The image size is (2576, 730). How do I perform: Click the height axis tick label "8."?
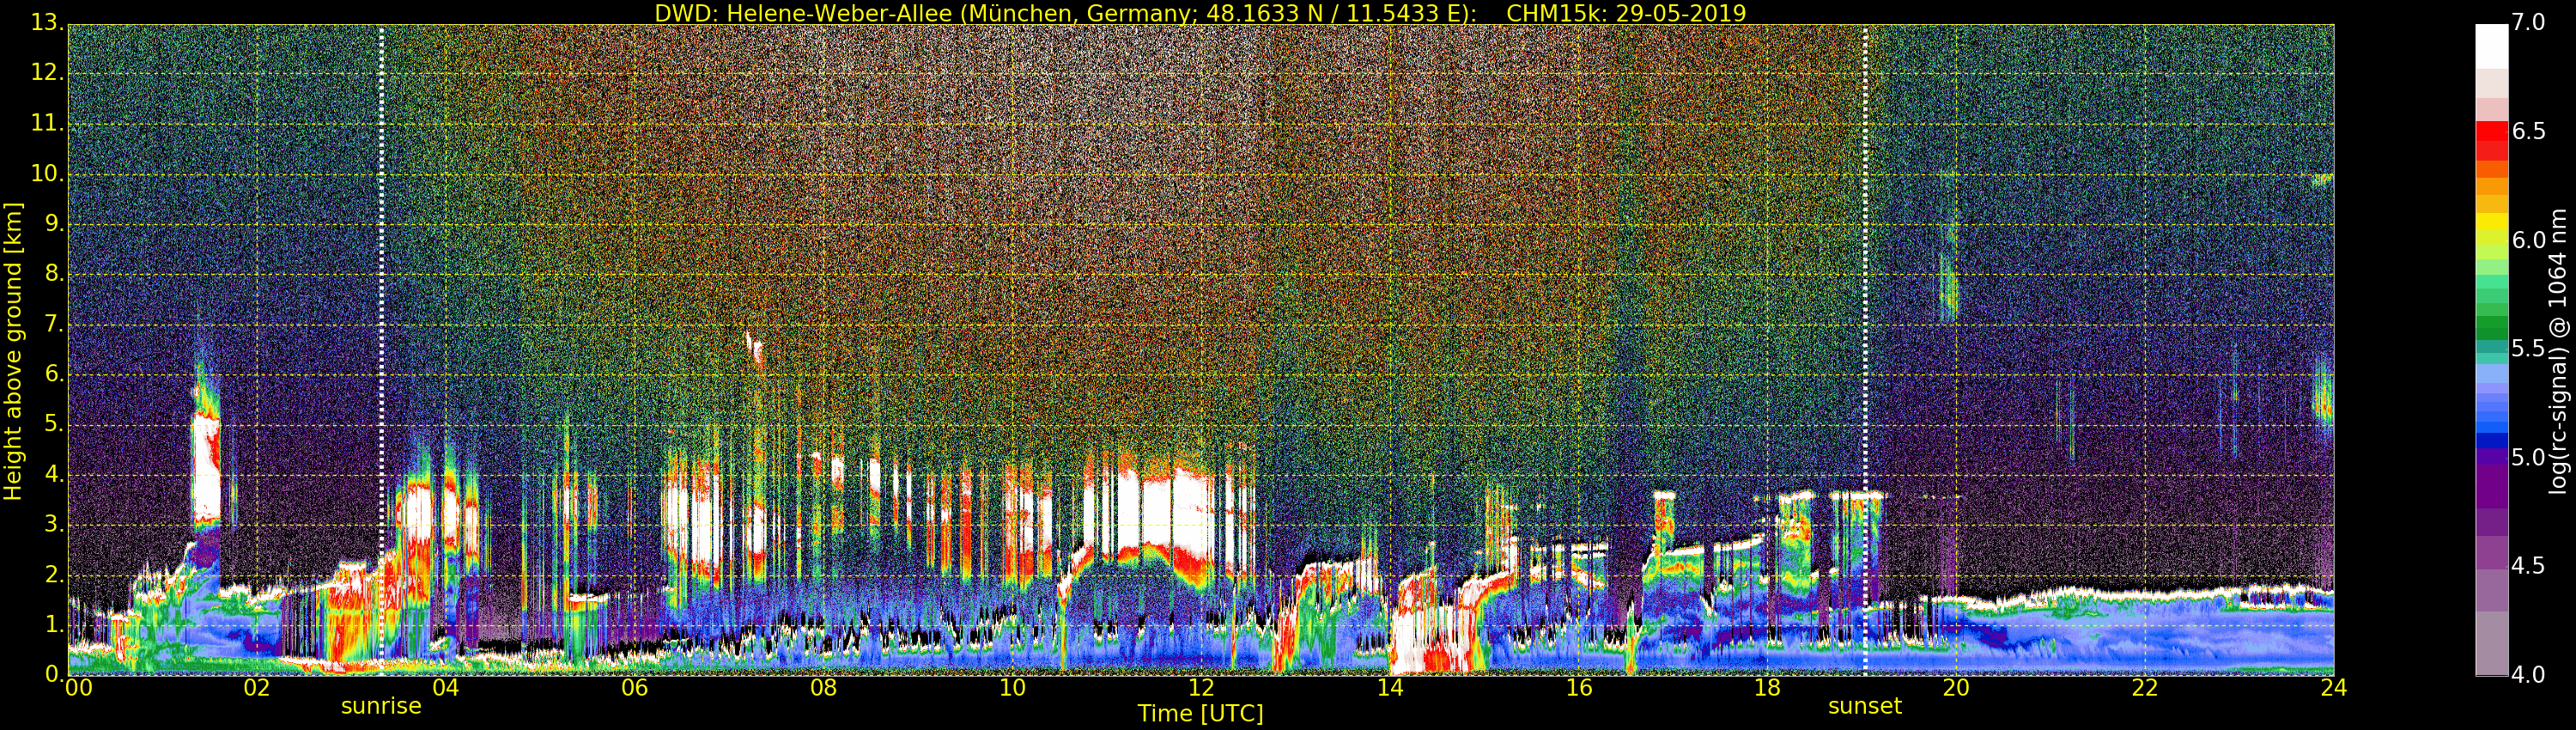[x=53, y=273]
